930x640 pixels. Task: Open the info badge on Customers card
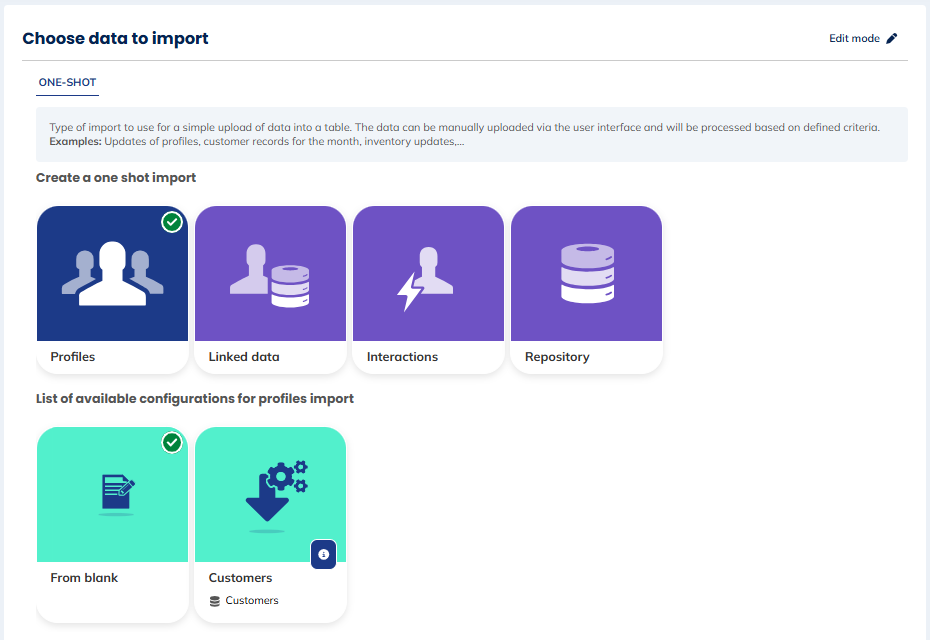pyautogui.click(x=323, y=554)
